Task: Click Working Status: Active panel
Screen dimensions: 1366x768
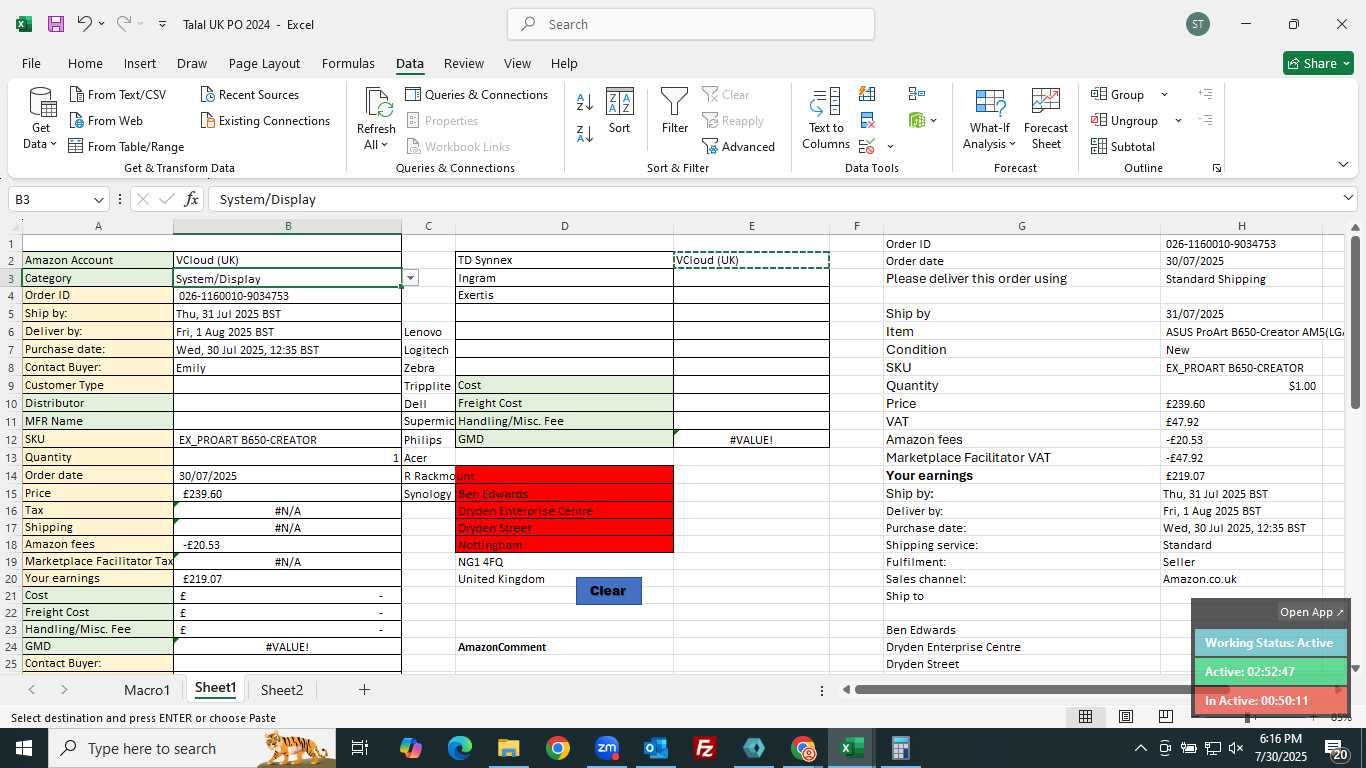Action: [1270, 643]
